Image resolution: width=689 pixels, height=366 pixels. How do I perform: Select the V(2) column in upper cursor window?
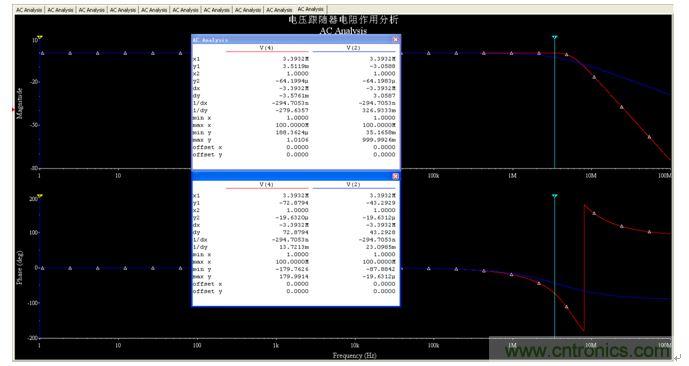[353, 48]
